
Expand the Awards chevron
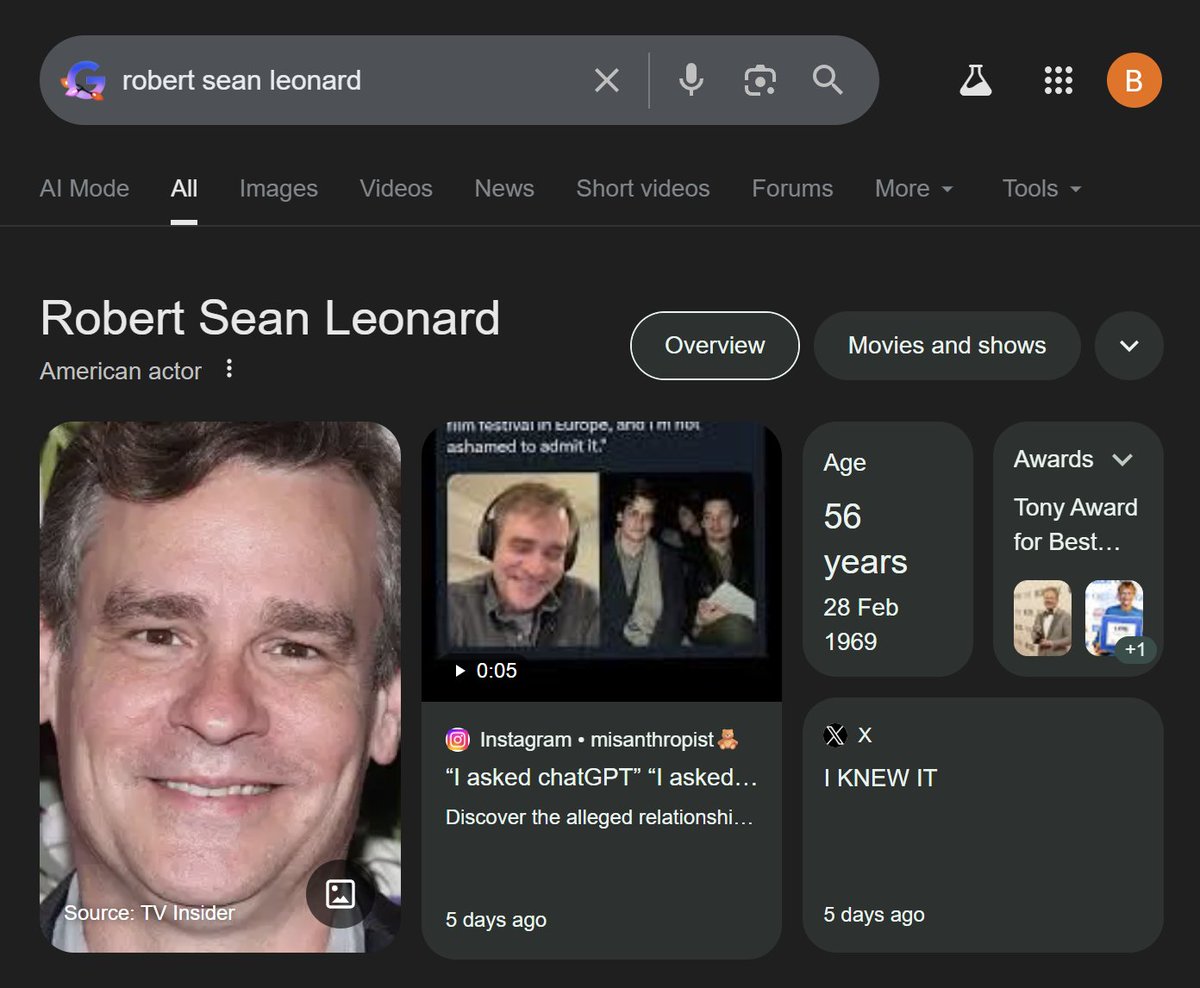point(1122,459)
